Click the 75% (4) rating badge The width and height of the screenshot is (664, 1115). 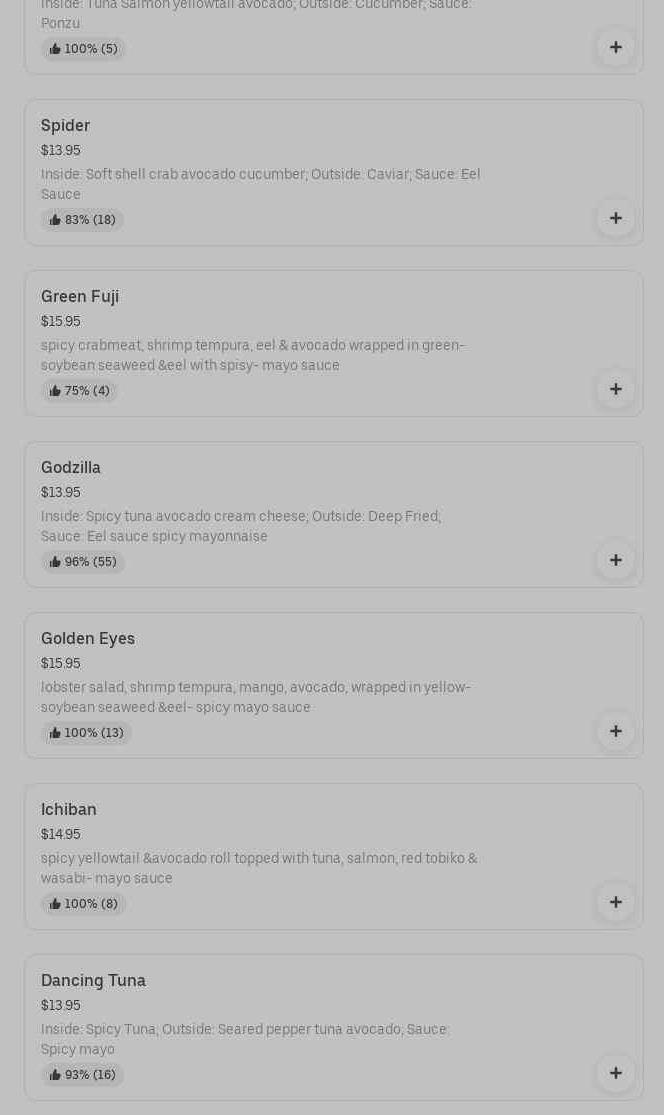click(x=80, y=391)
